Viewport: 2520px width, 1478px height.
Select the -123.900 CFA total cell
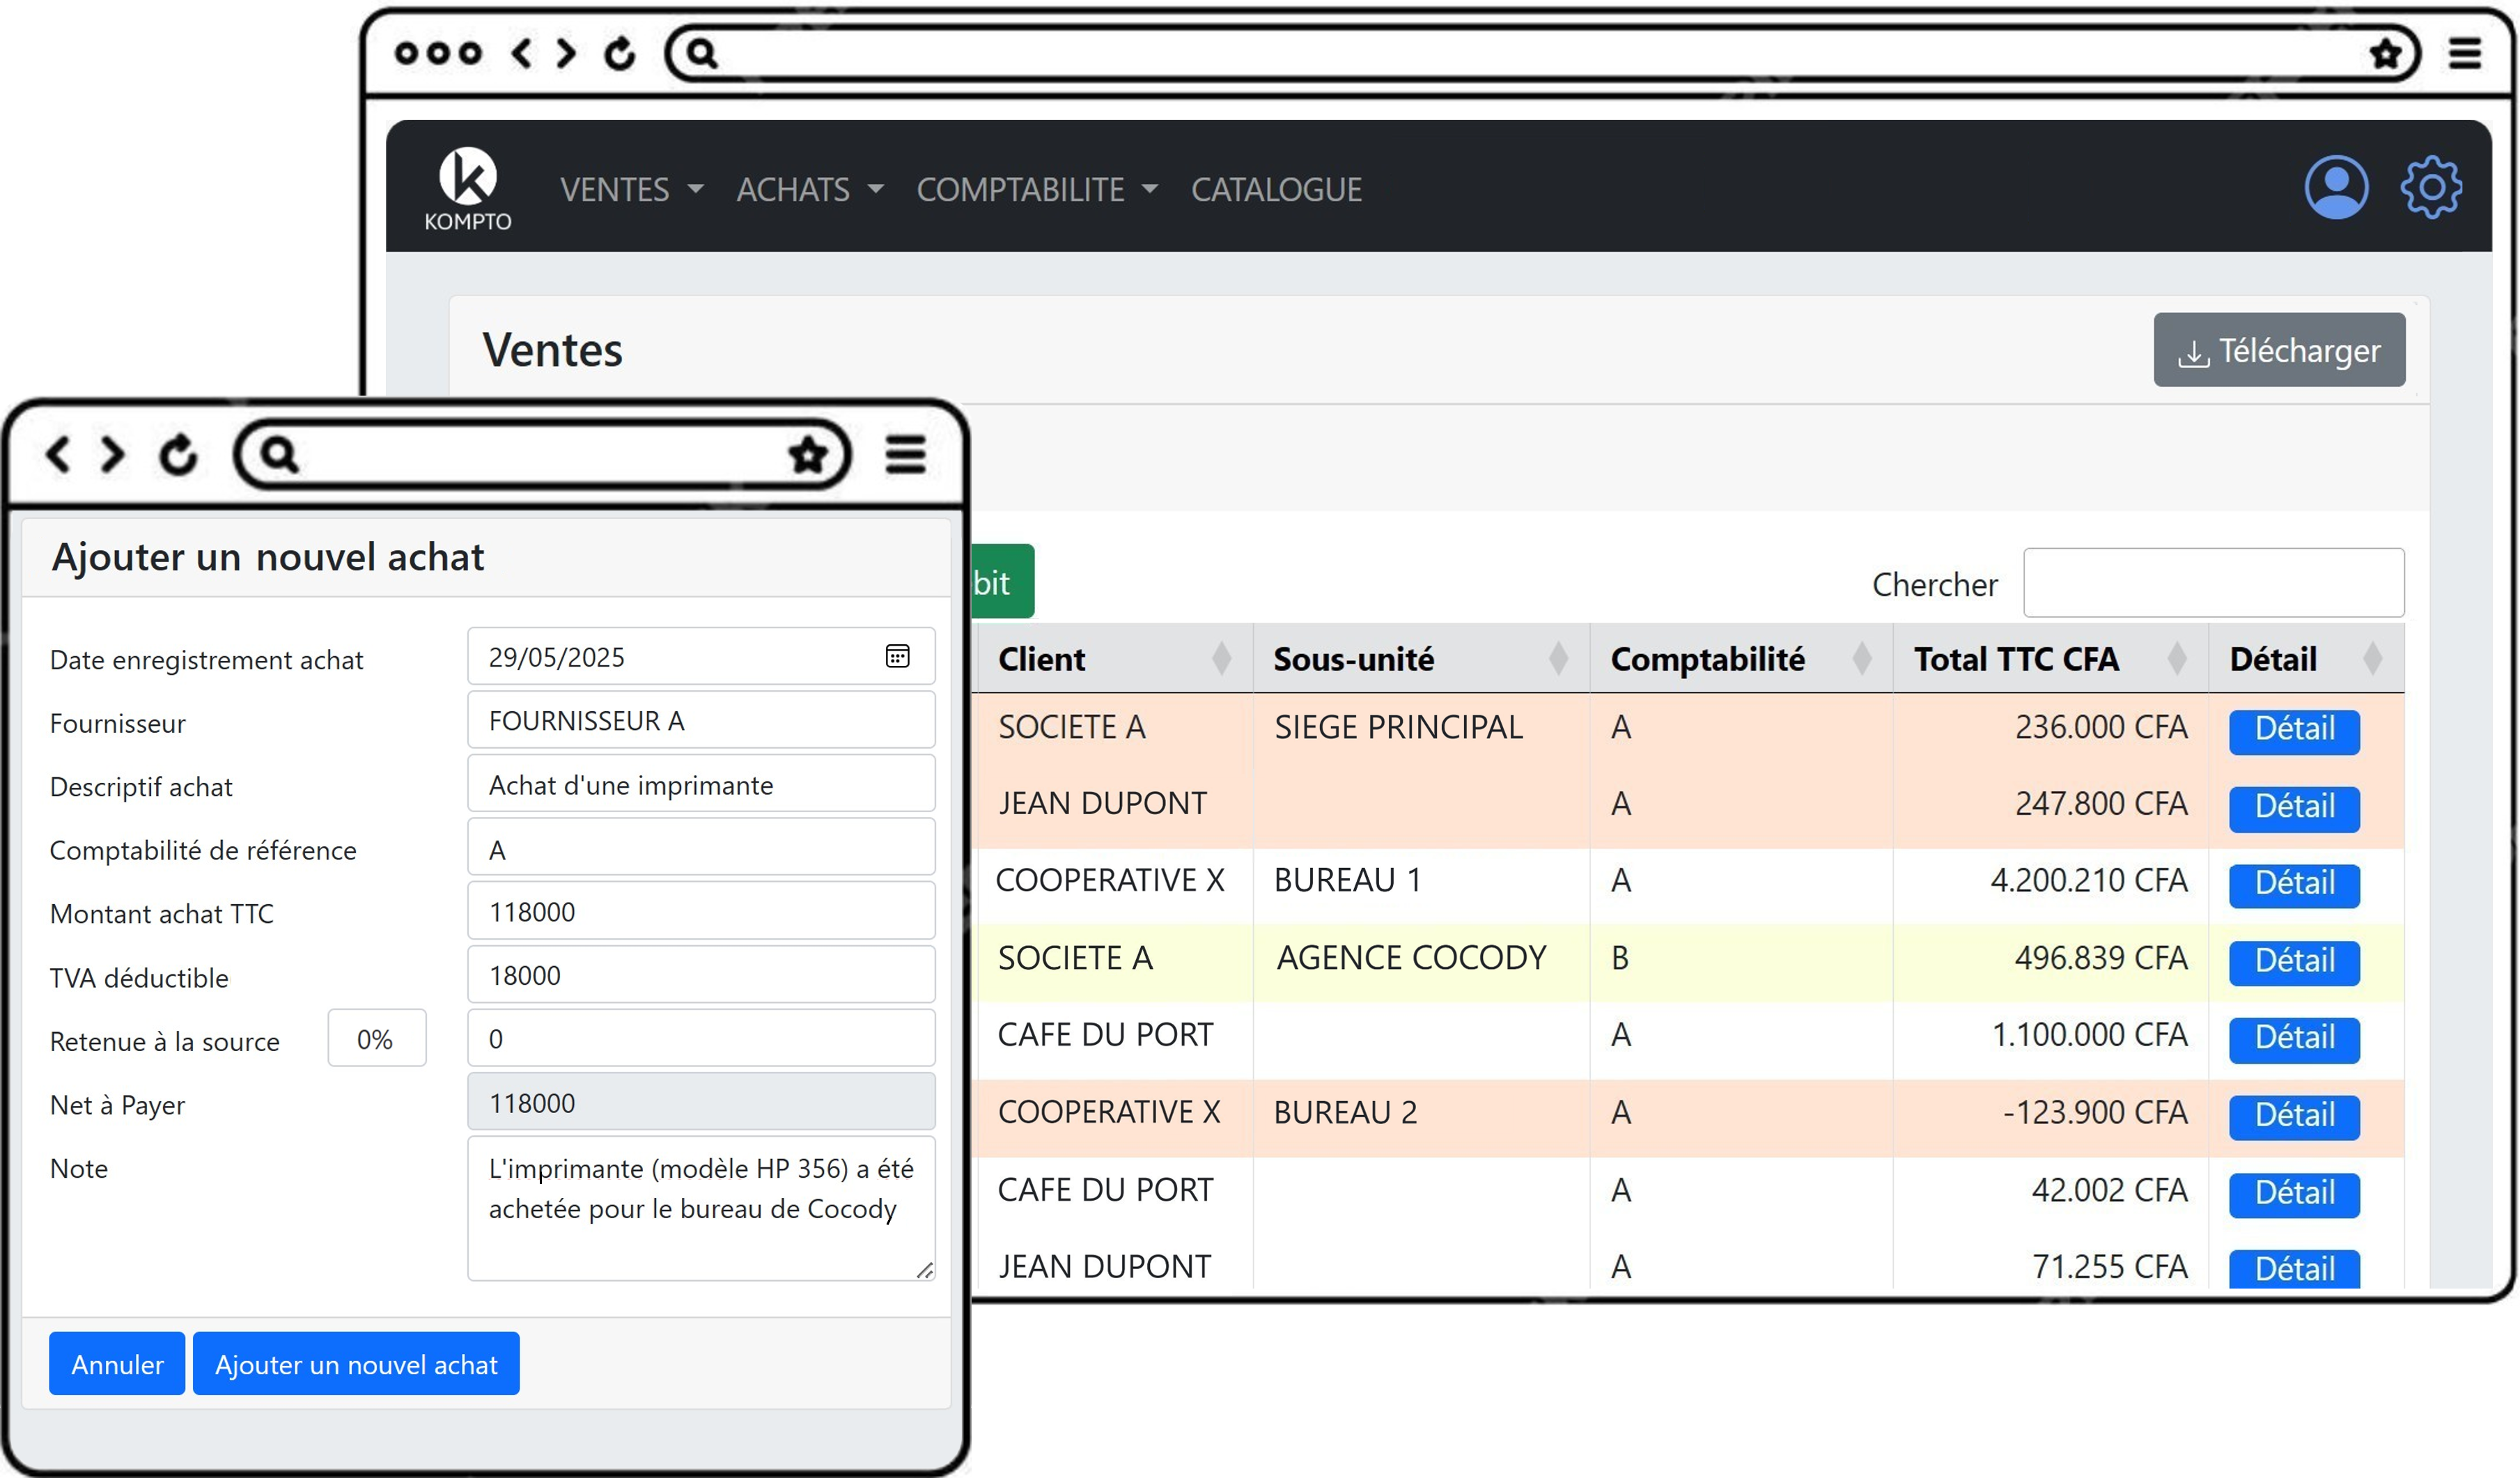pyautogui.click(x=2050, y=1117)
